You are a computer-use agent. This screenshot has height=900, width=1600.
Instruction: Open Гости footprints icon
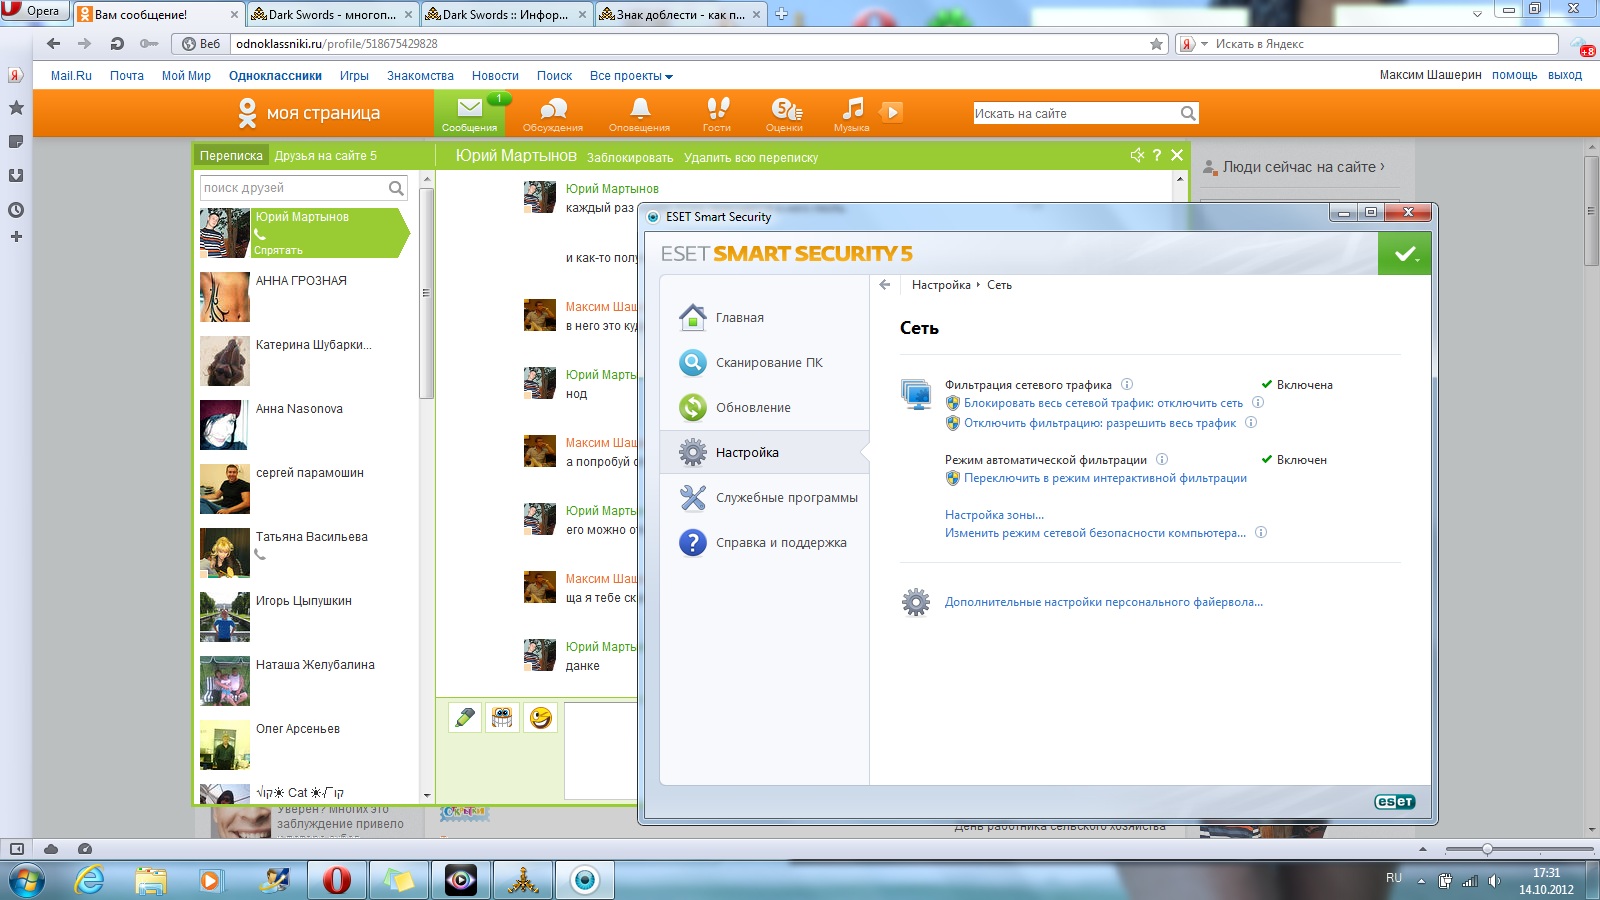click(717, 114)
